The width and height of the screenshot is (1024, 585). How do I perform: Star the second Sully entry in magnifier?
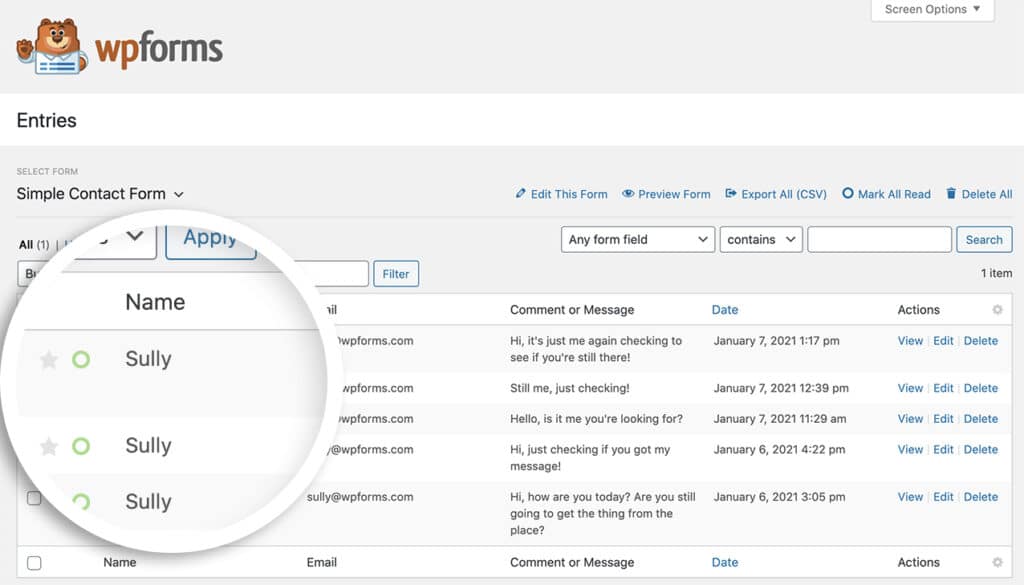point(49,446)
